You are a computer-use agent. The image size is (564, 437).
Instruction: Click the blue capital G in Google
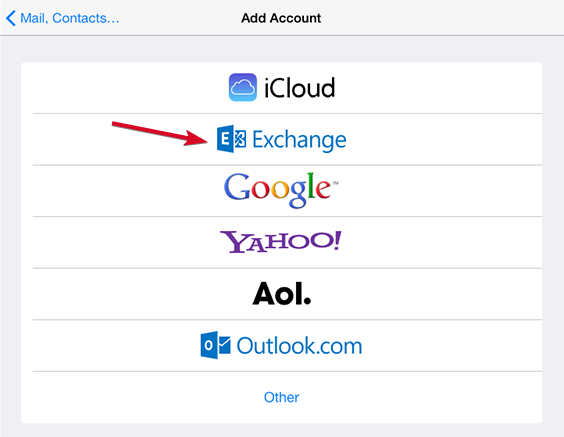coord(237,186)
